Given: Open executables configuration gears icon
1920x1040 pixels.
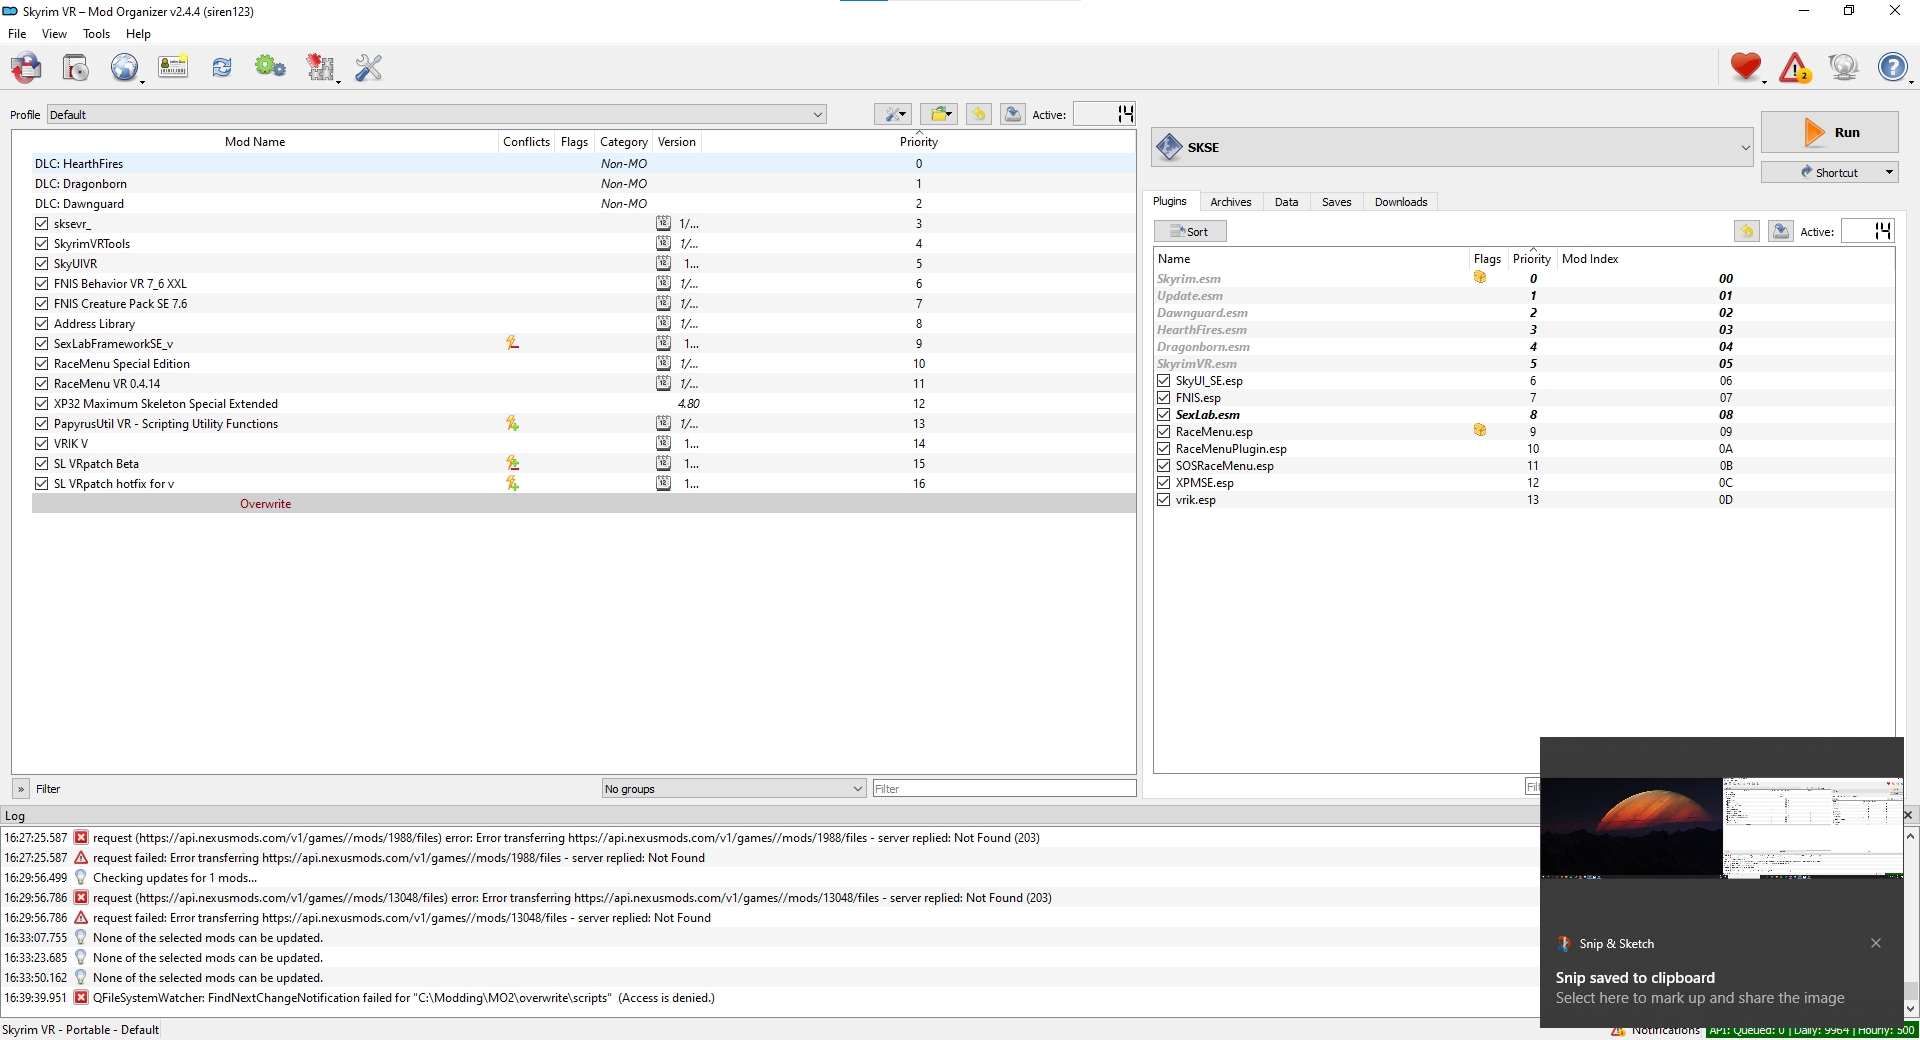Looking at the screenshot, I should point(270,68).
